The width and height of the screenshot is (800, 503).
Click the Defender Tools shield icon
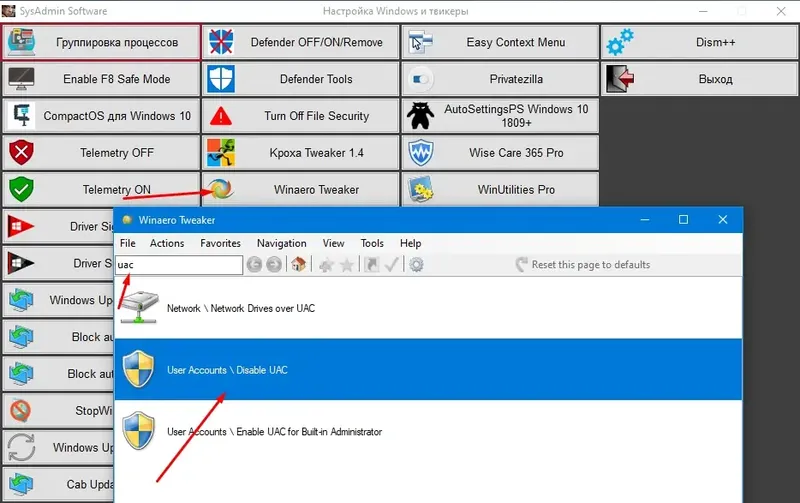(x=221, y=79)
